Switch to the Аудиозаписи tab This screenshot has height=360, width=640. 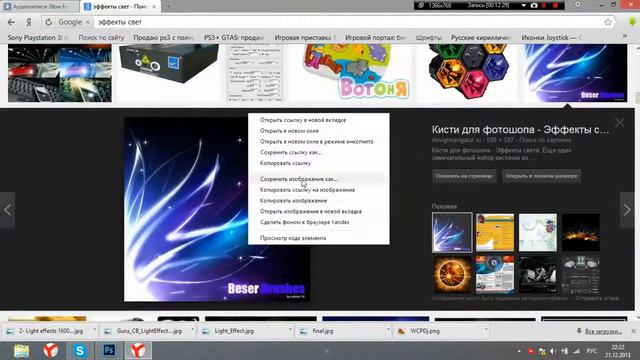40,7
